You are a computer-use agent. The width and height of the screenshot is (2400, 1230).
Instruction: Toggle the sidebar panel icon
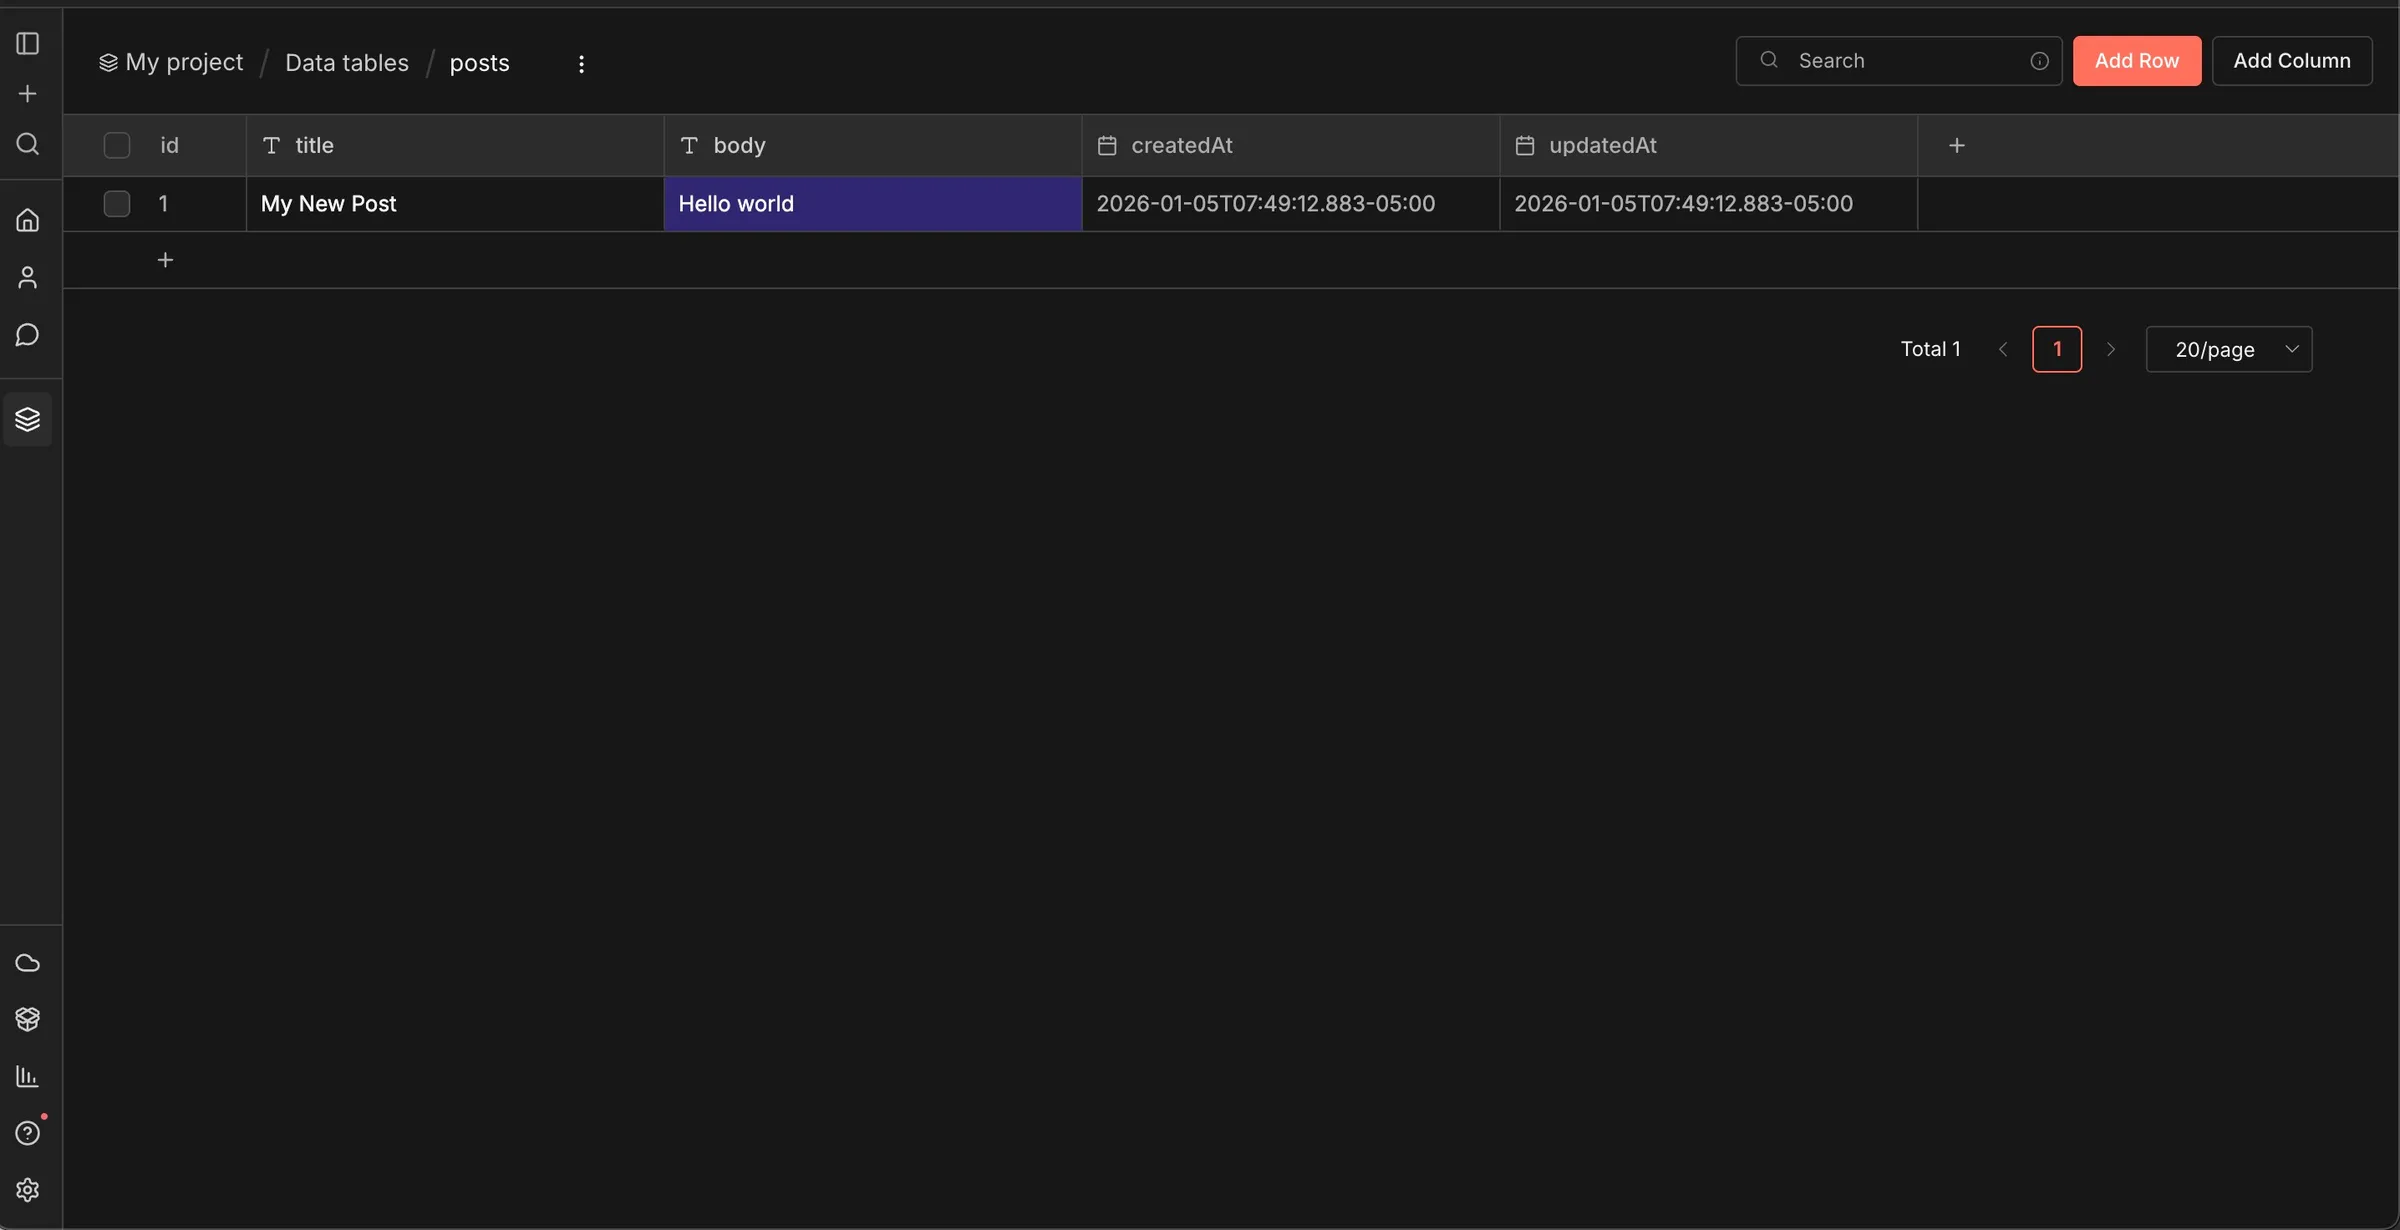click(28, 43)
